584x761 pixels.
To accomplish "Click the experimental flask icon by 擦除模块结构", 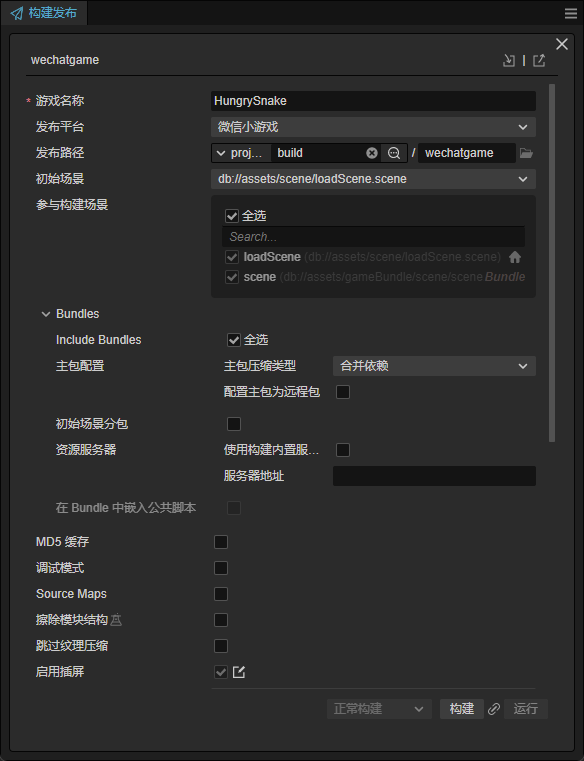I will 116,620.
